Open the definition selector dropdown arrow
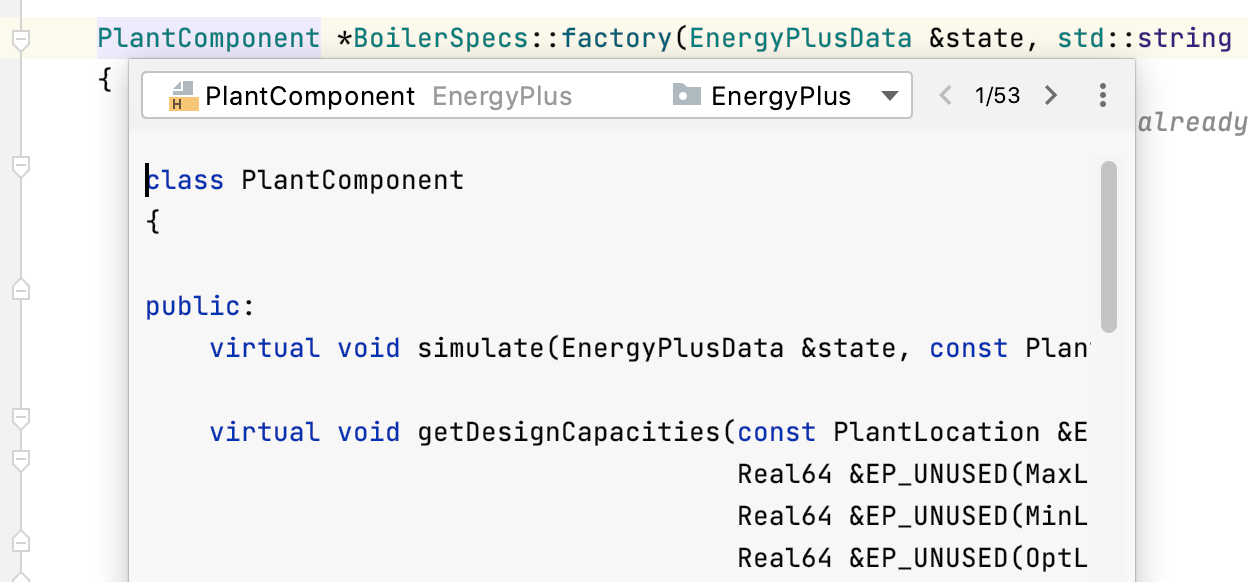This screenshot has height=582, width=1248. tap(889, 97)
